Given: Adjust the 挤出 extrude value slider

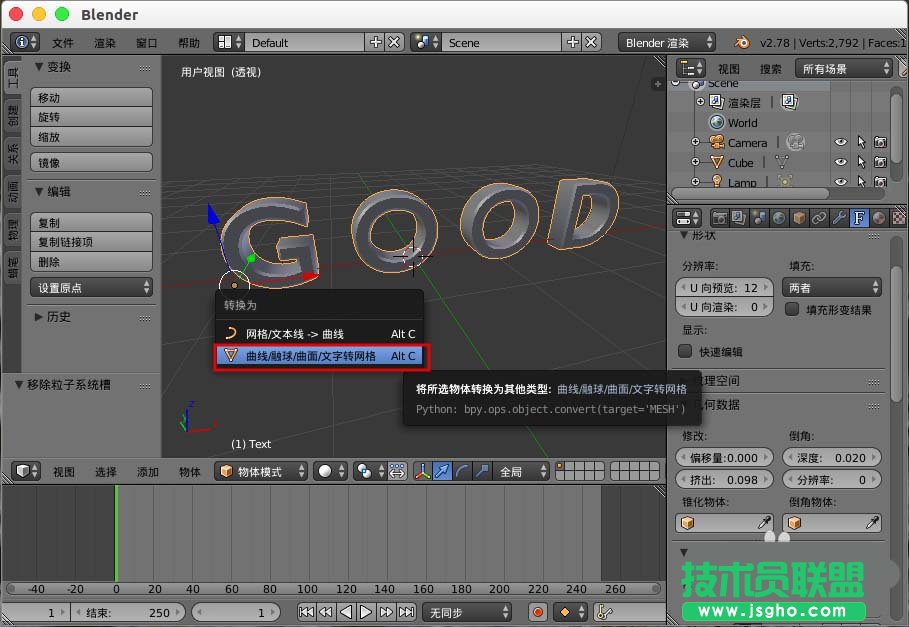Looking at the screenshot, I should (724, 479).
